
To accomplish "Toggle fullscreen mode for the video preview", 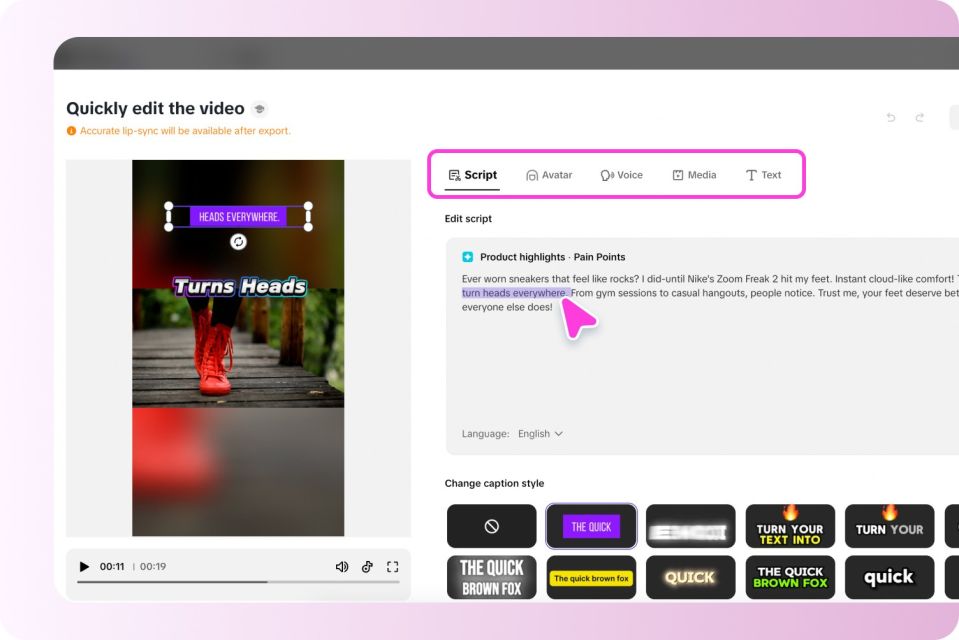I will tap(393, 566).
